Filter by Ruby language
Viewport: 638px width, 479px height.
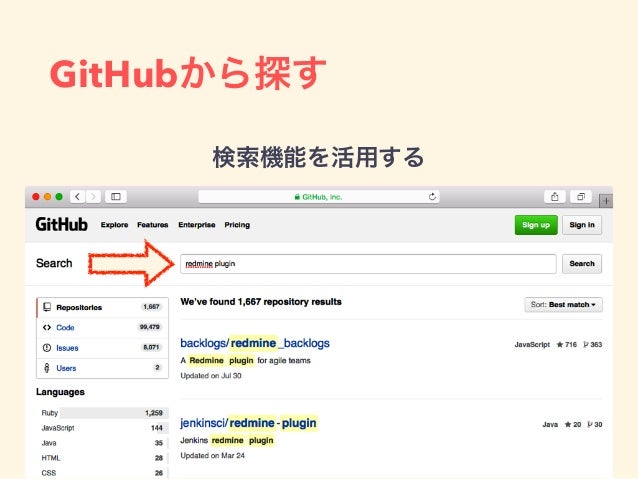pyautogui.click(x=104, y=413)
